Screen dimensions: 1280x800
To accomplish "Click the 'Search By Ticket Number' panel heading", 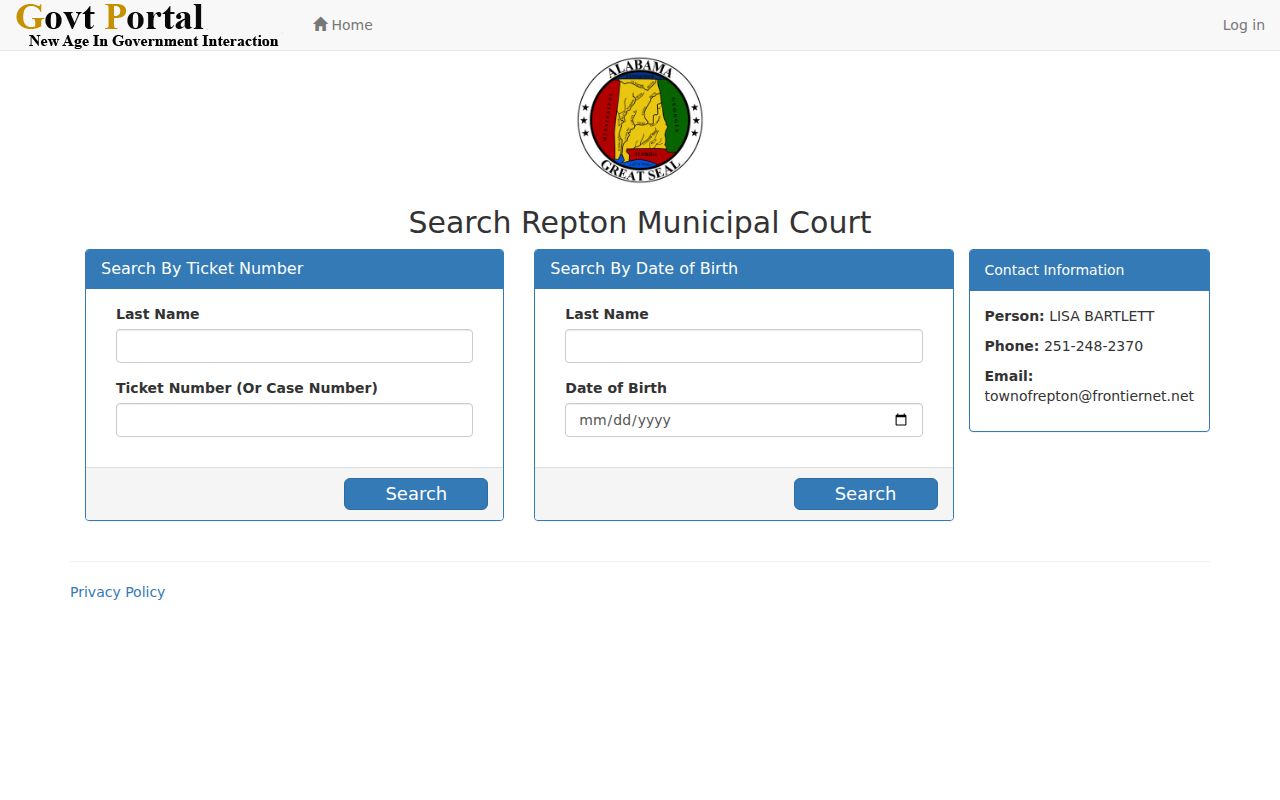I will [294, 269].
